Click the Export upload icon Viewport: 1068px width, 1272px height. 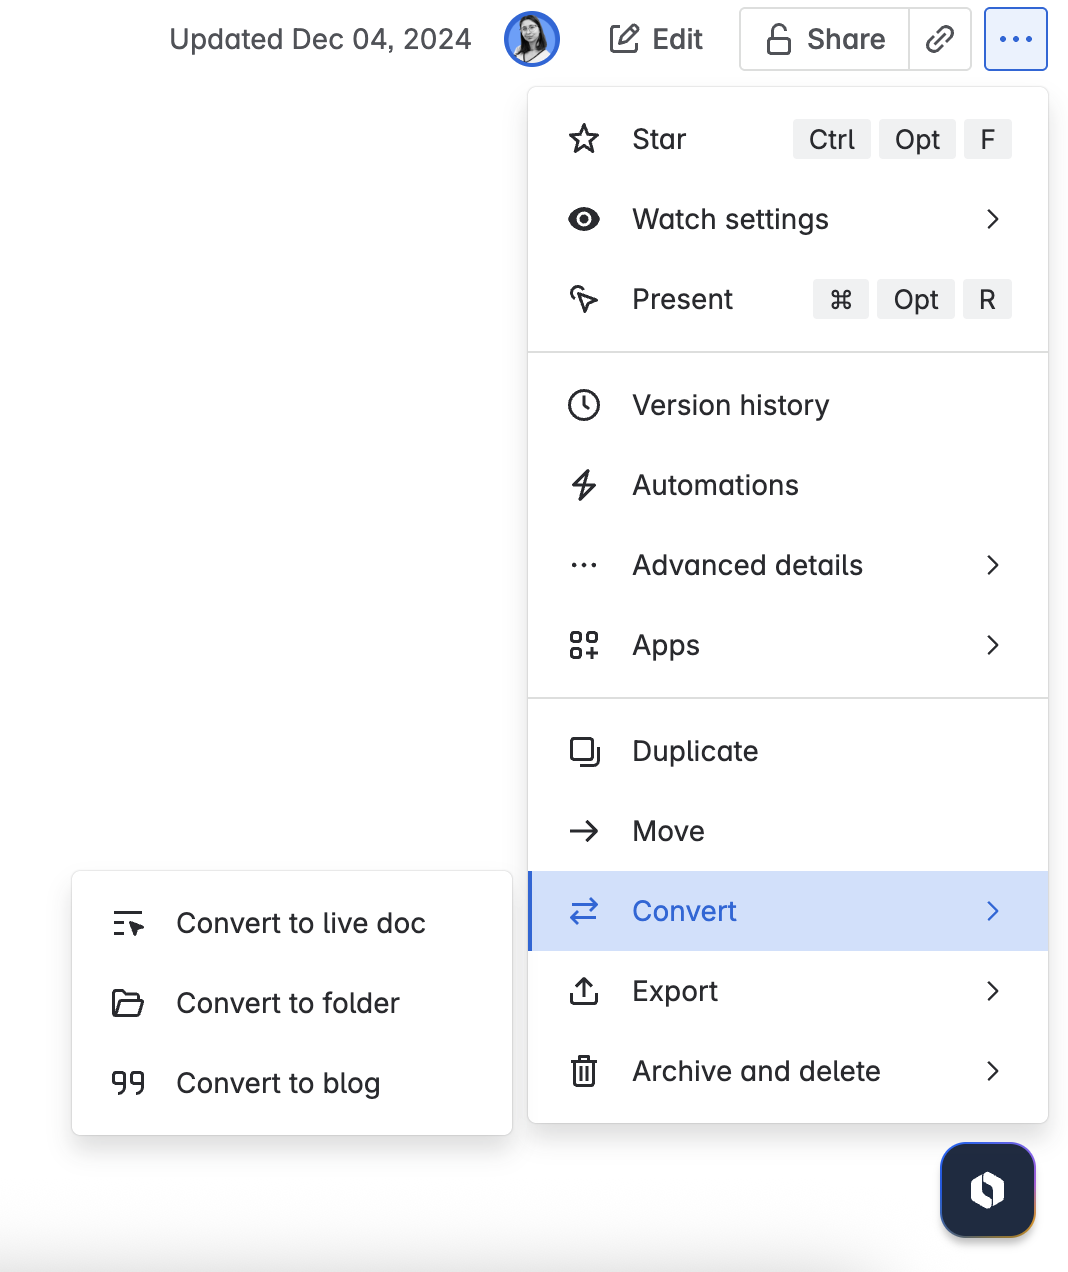pyautogui.click(x=584, y=991)
